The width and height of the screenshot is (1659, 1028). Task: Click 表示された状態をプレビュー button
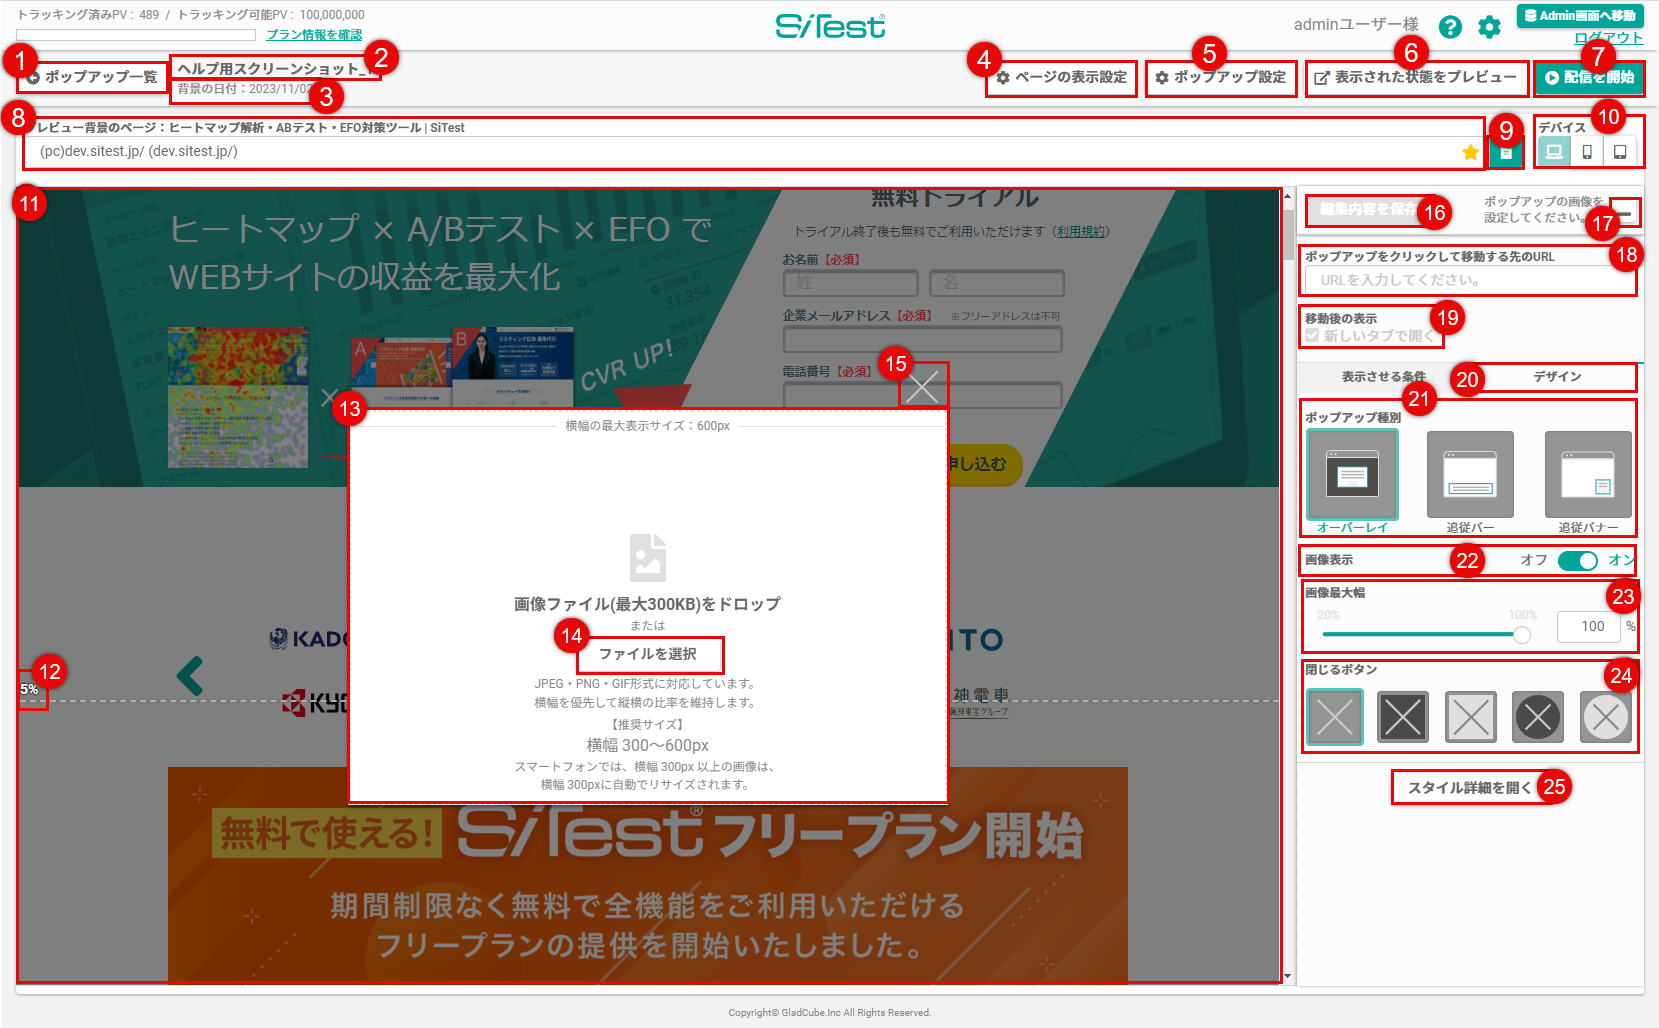(x=1416, y=77)
